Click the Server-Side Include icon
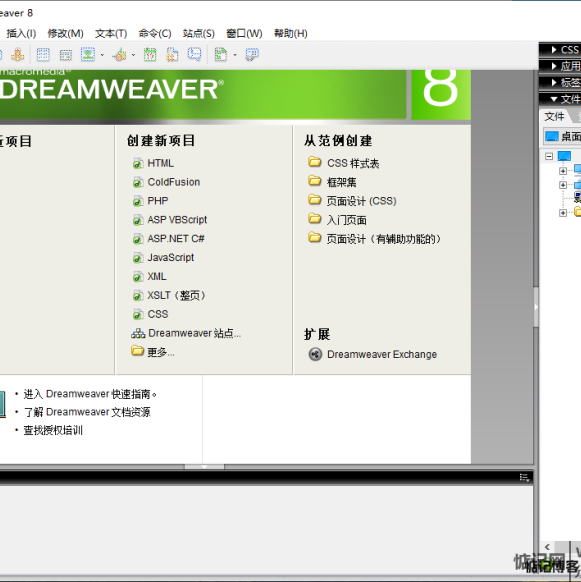 point(172,55)
